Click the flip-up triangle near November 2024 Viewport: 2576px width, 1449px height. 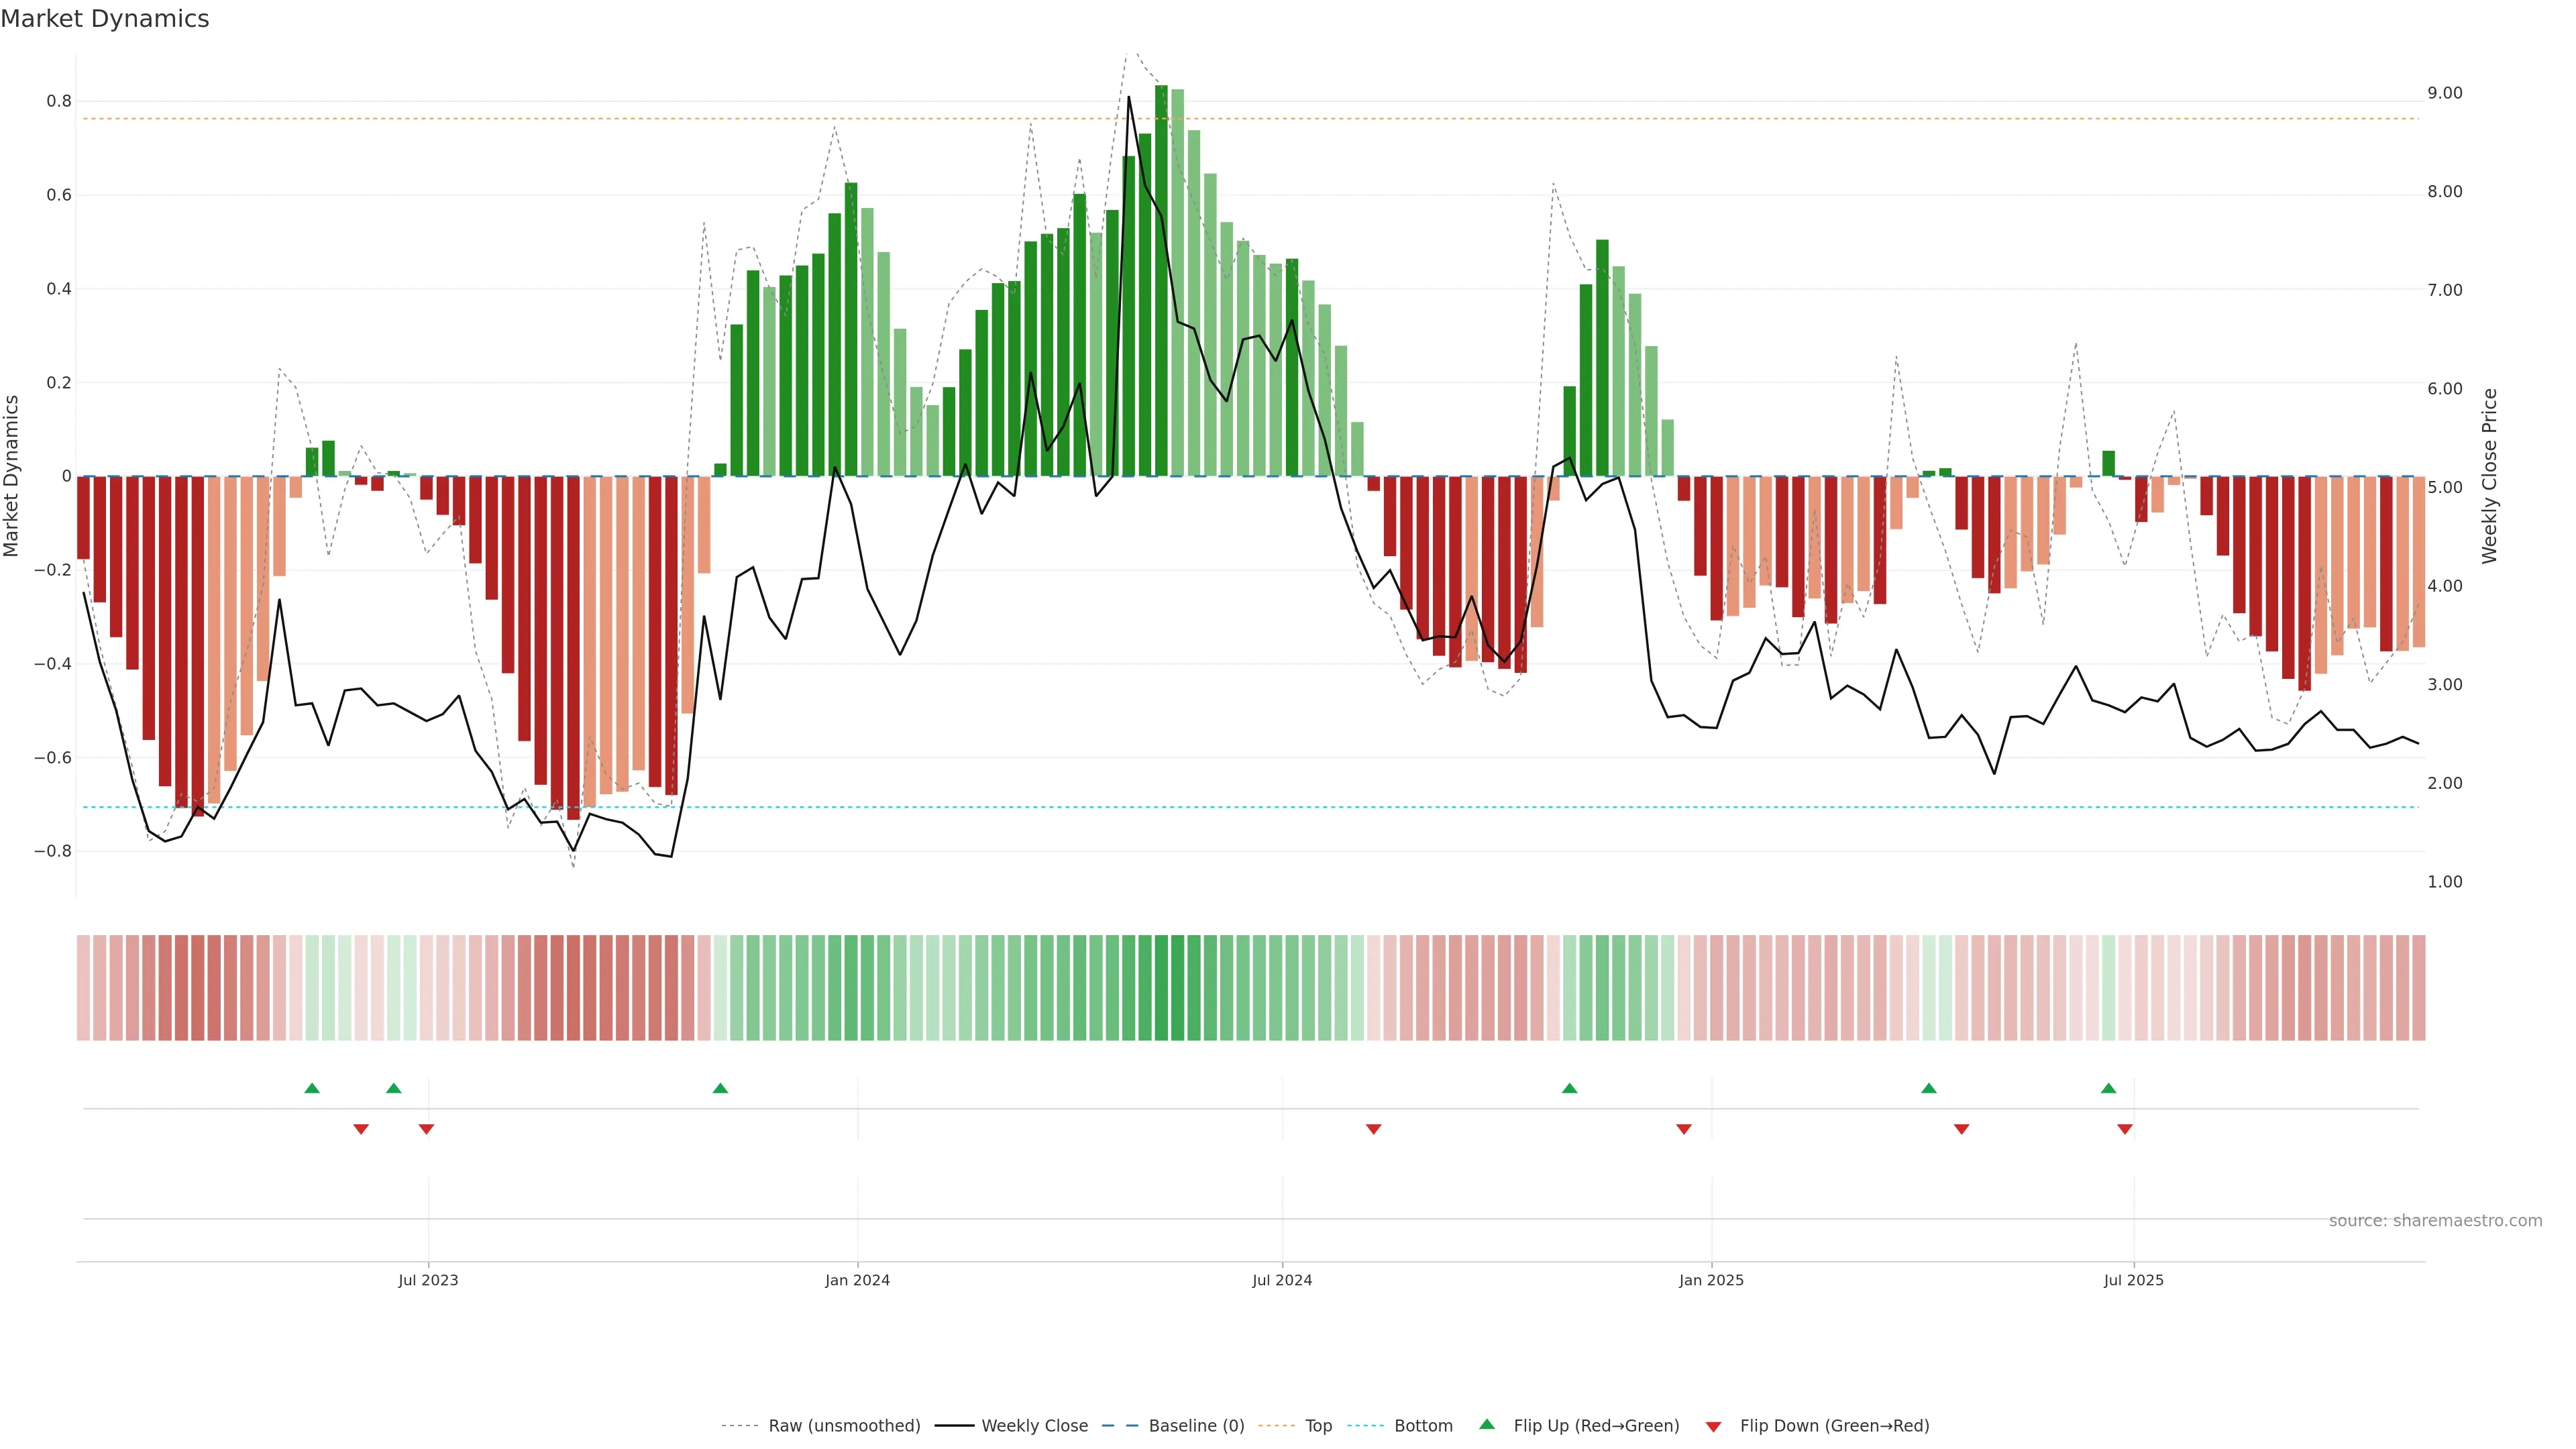click(x=1569, y=1088)
